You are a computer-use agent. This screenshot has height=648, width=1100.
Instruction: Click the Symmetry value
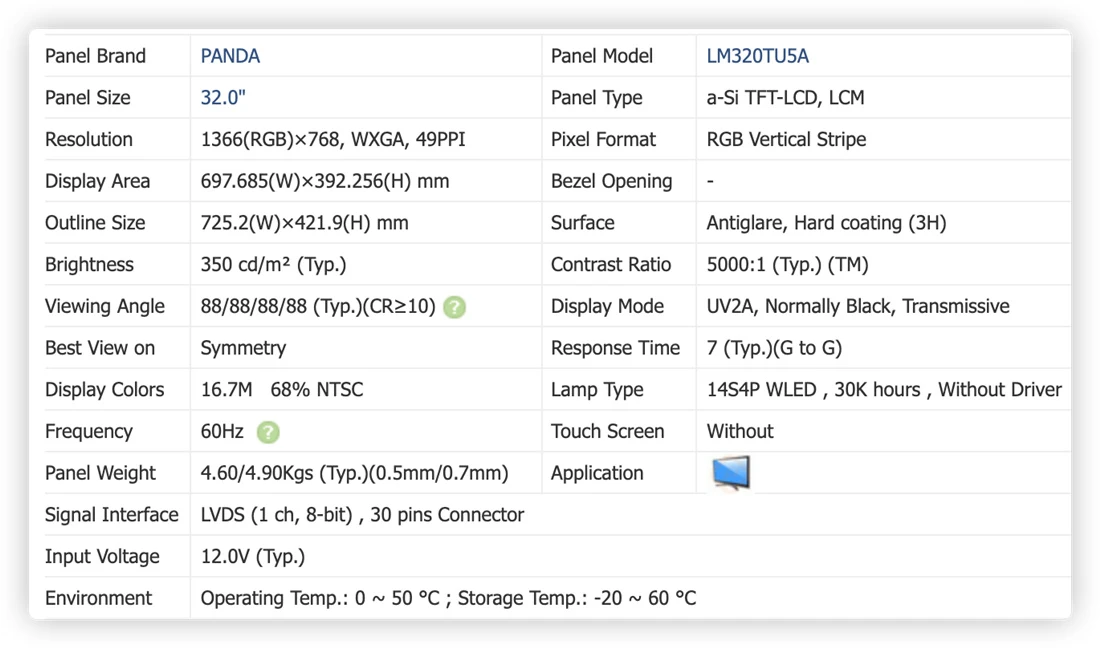click(243, 348)
